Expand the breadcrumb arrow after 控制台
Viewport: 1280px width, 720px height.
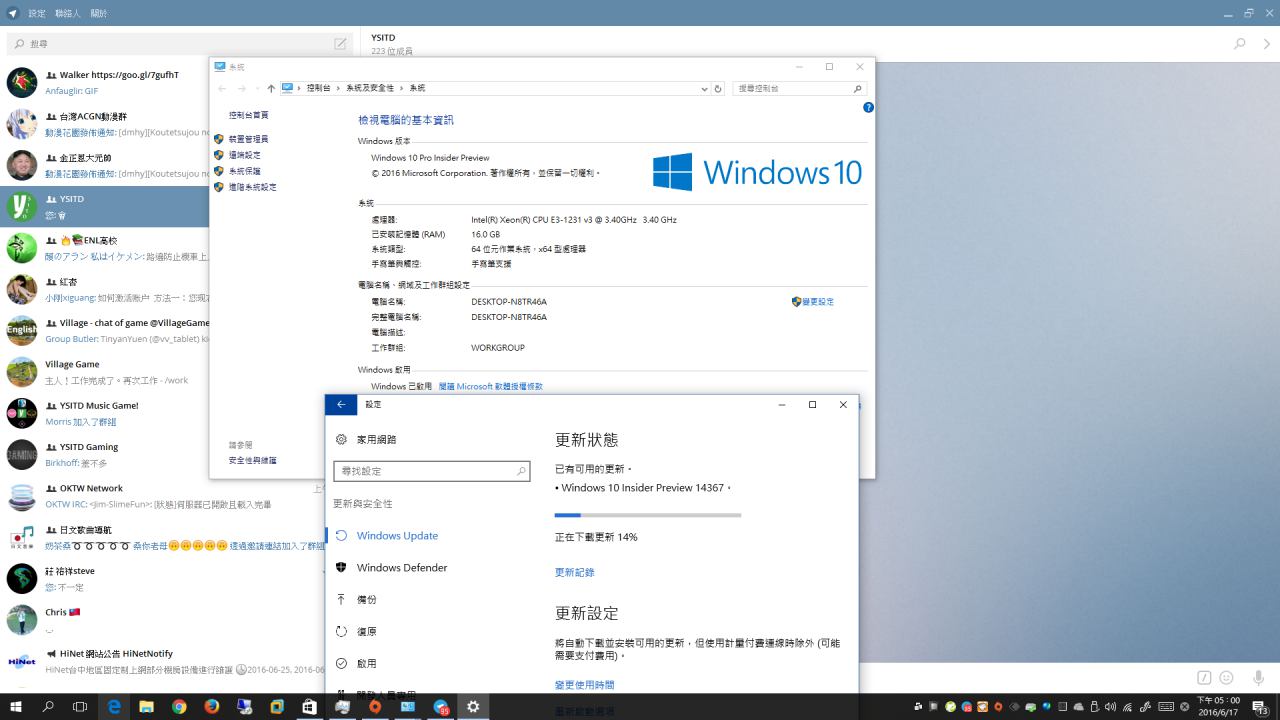tap(339, 89)
